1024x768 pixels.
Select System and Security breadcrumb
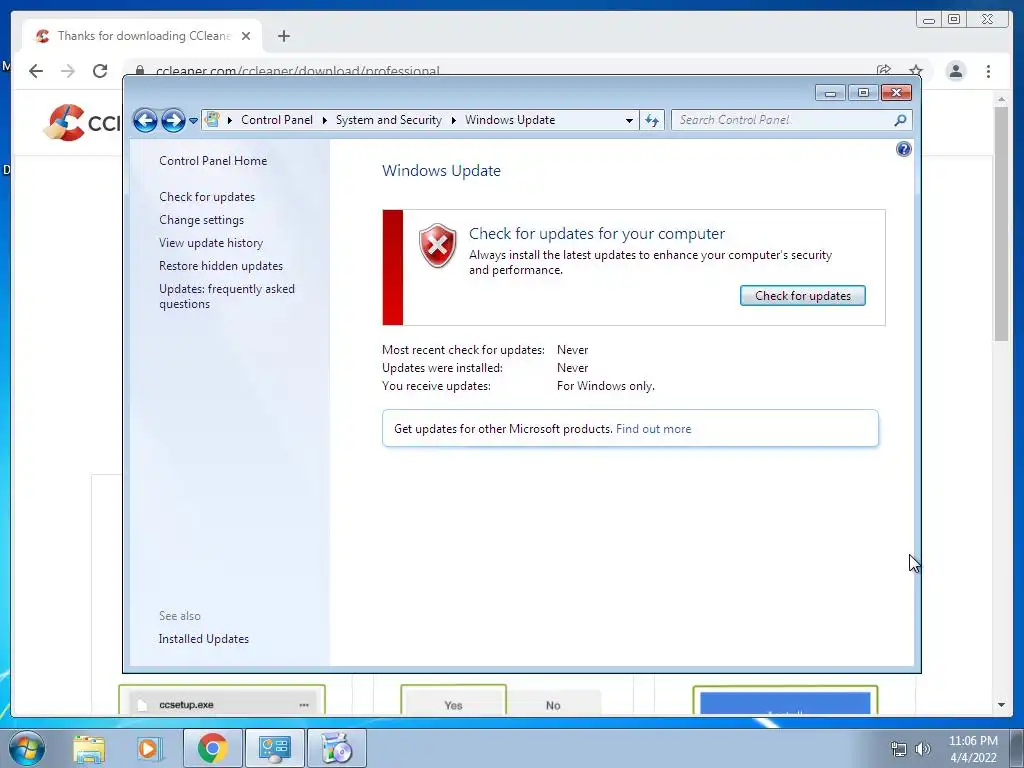389,120
